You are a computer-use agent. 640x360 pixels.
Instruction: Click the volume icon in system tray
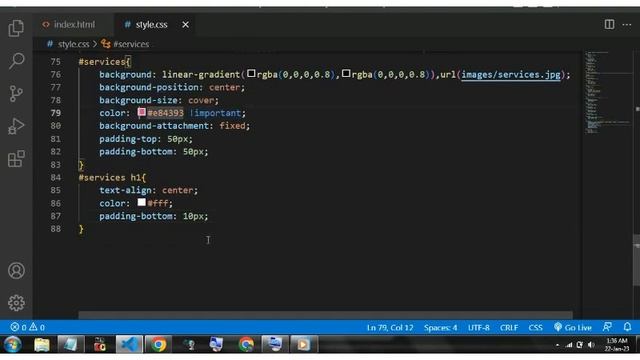(591, 345)
